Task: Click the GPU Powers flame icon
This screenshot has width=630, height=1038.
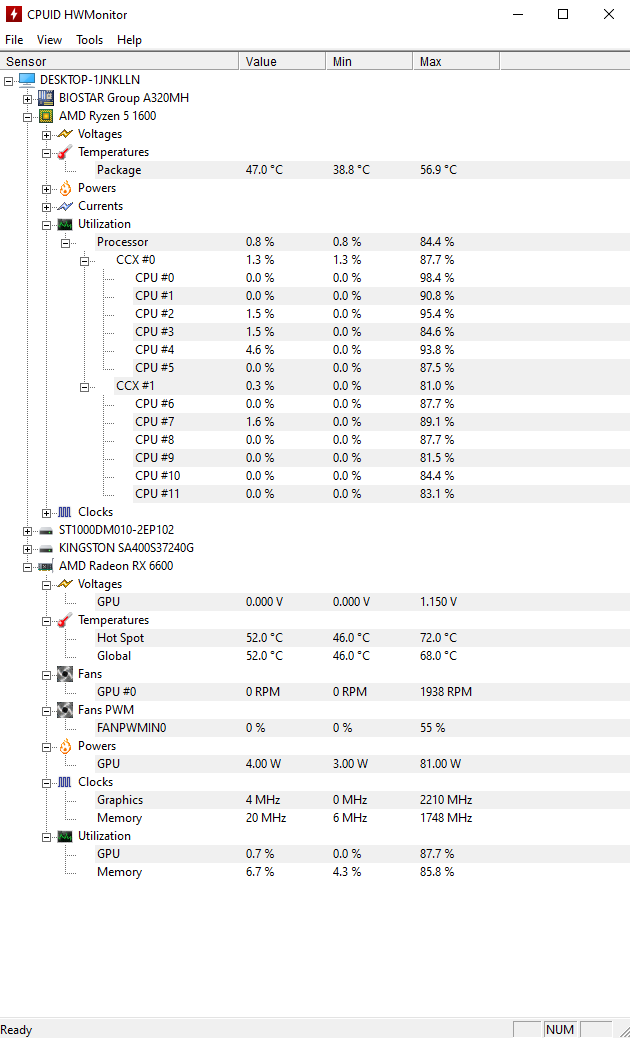Action: 65,746
